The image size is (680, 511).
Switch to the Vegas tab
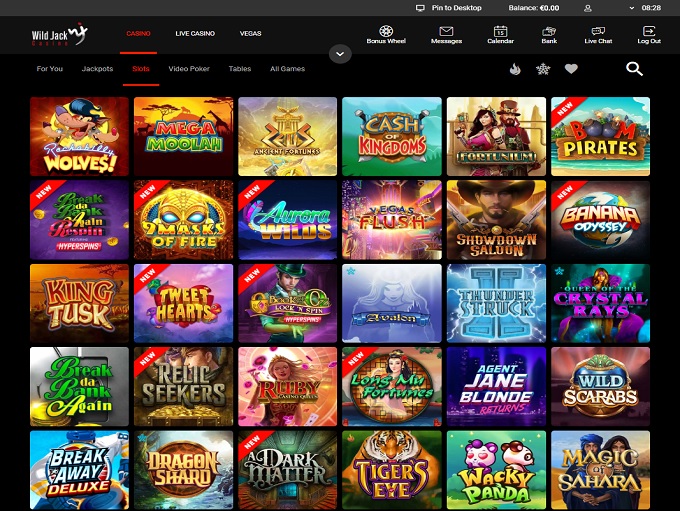pyautogui.click(x=251, y=33)
